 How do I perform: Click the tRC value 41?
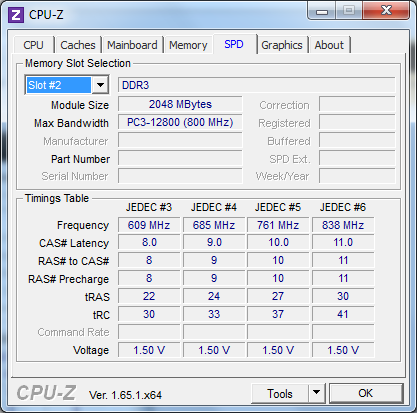pos(343,314)
